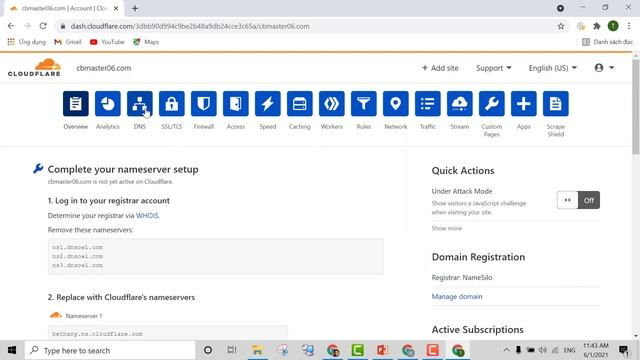Open the English (US) language dropdown
Screen dimensions: 640x360
[553, 68]
